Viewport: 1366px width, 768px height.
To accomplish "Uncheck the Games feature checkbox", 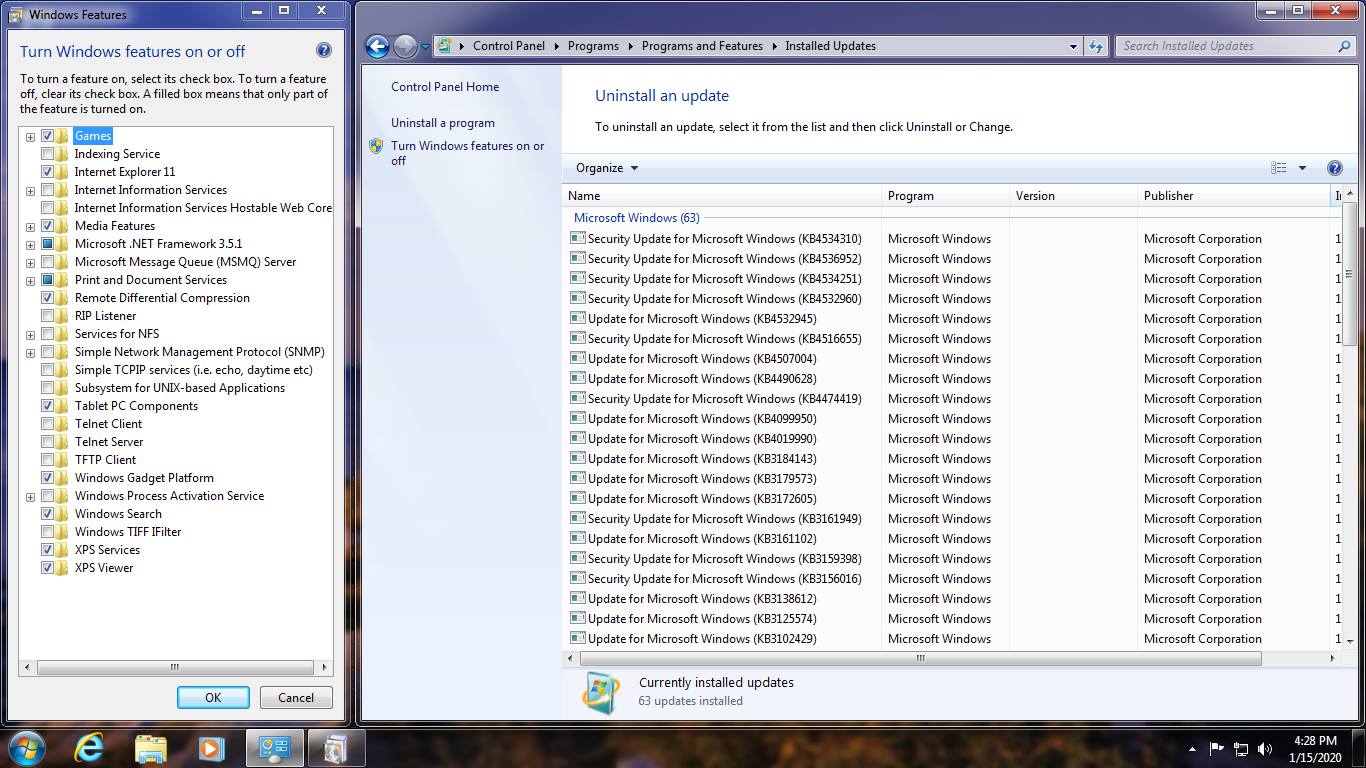I will (x=47, y=136).
